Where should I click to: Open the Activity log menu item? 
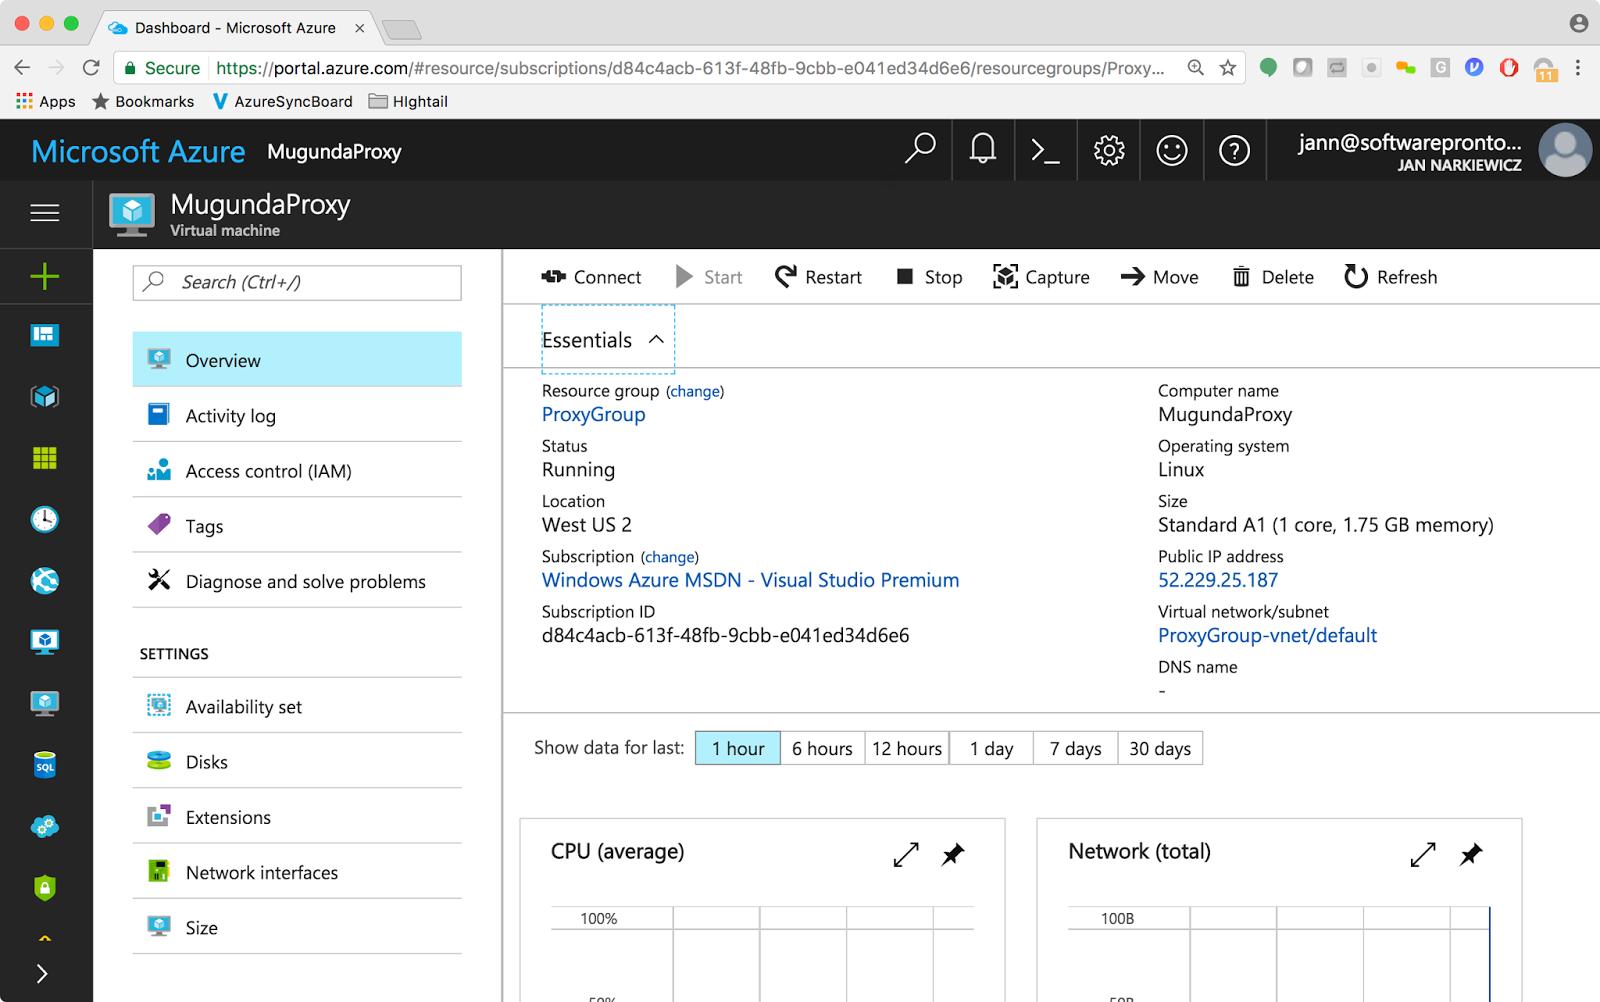[x=231, y=415]
